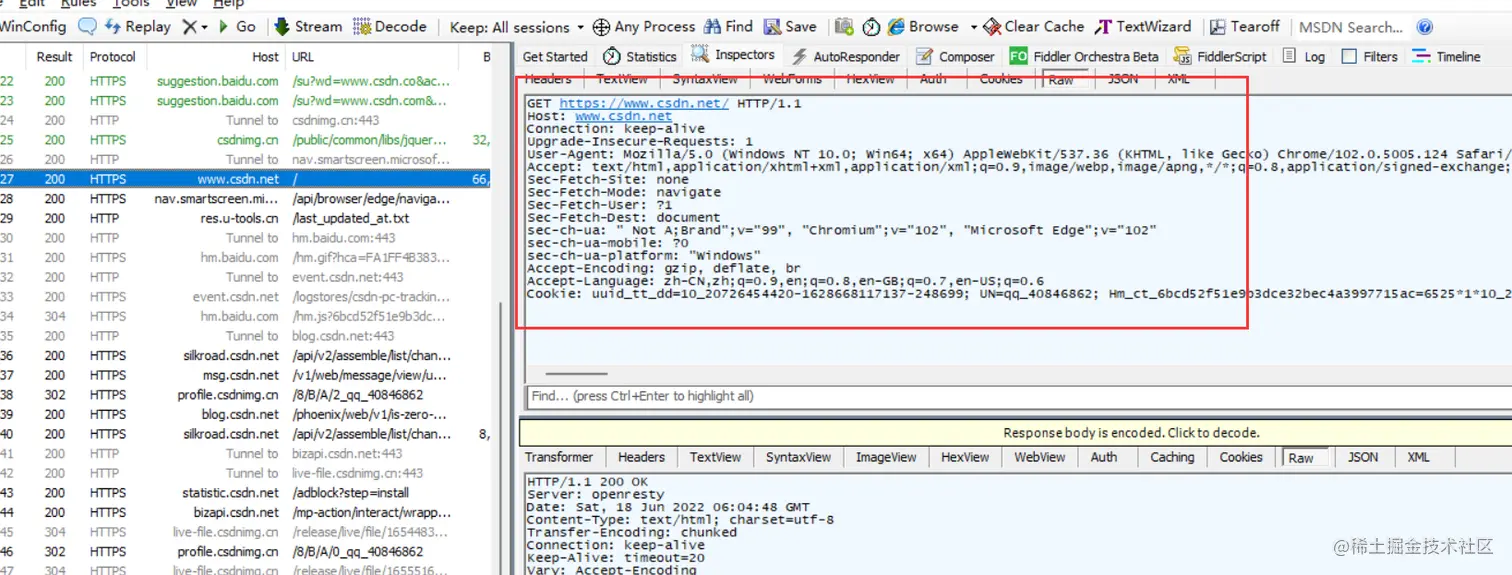The image size is (1512, 575).
Task: Select the selected www.csdn.net session row
Action: (245, 179)
